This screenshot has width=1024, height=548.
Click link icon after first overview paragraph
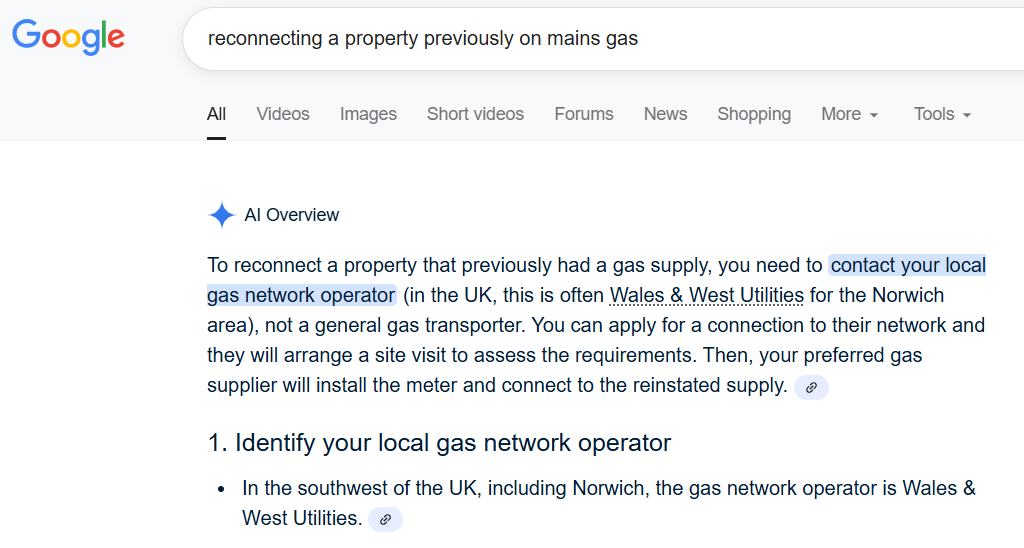(811, 387)
